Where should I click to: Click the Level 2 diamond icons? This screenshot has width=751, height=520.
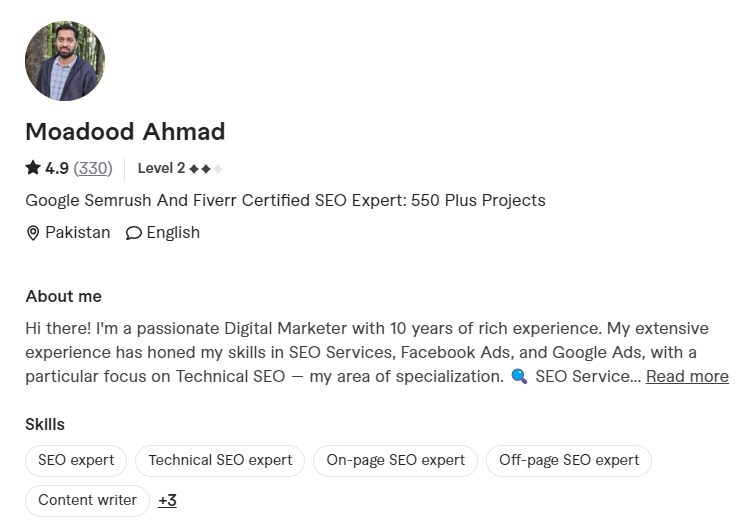pos(206,169)
